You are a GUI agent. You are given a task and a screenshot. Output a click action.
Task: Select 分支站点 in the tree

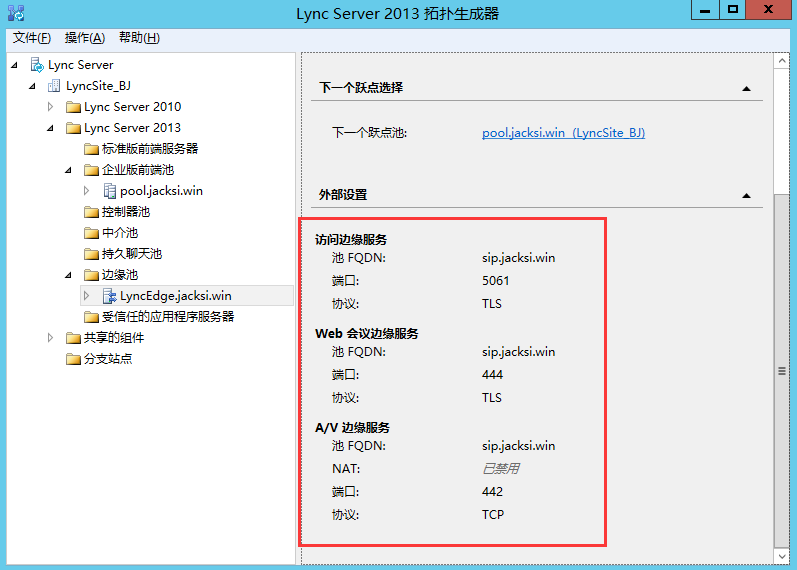[x=108, y=359]
